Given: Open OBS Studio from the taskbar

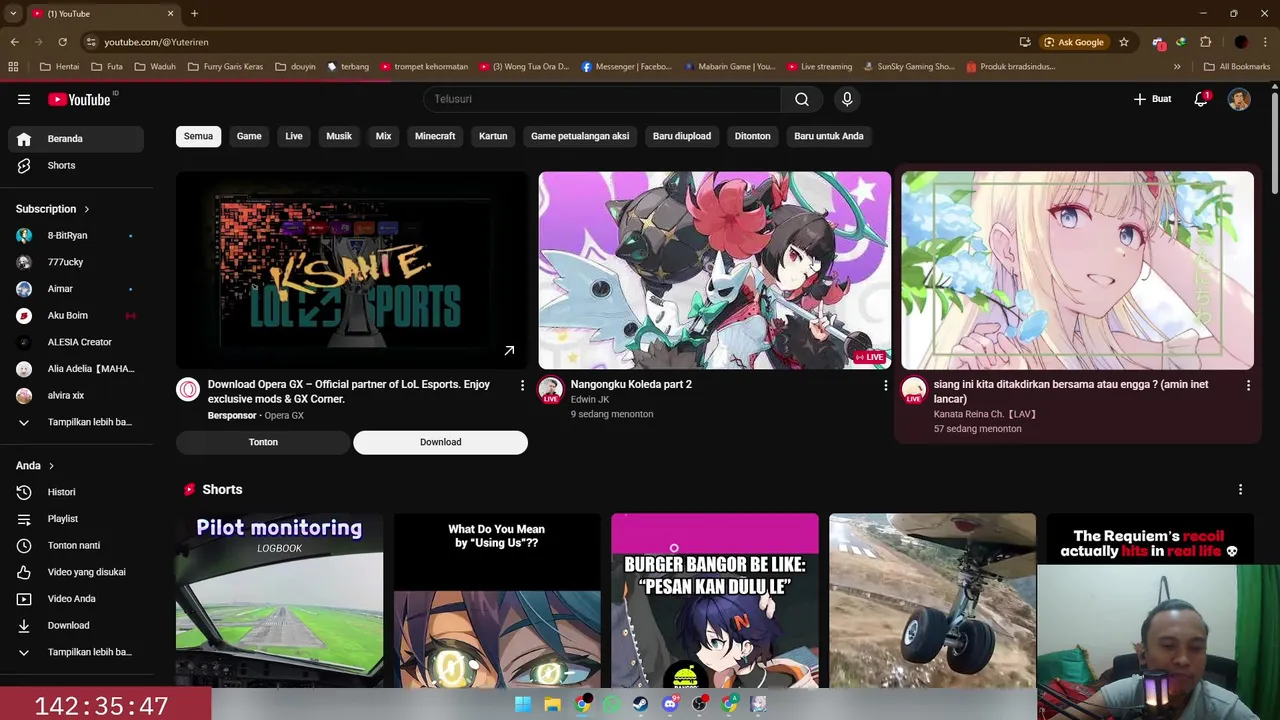Looking at the screenshot, I should point(700,705).
